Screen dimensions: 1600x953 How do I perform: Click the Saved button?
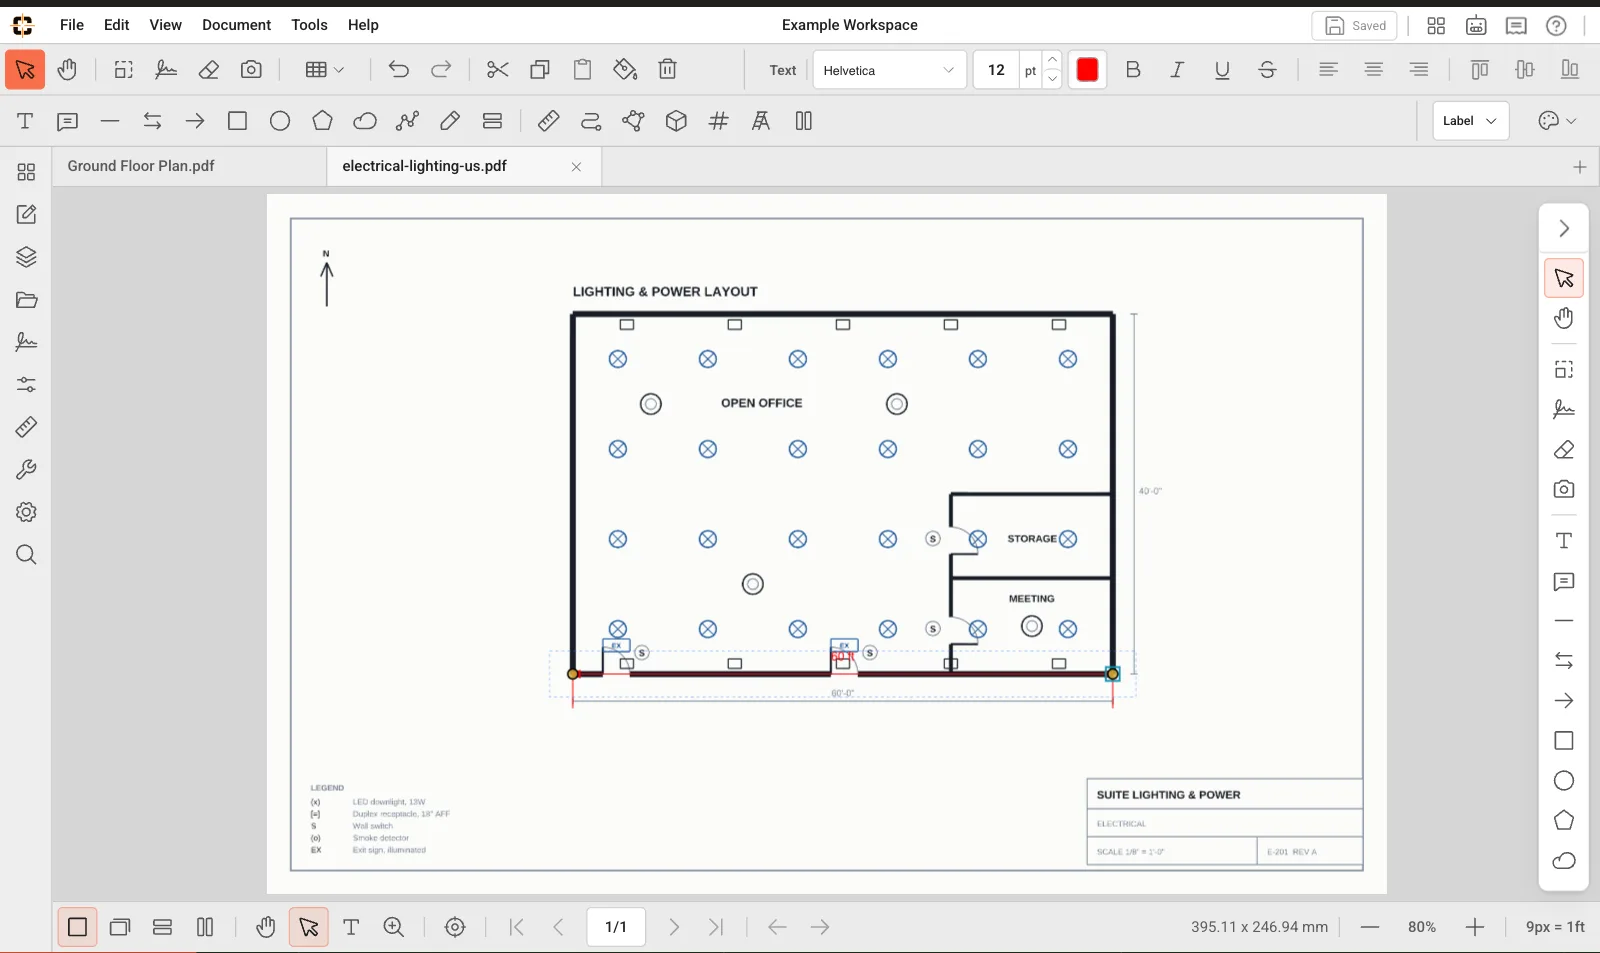1354,26
